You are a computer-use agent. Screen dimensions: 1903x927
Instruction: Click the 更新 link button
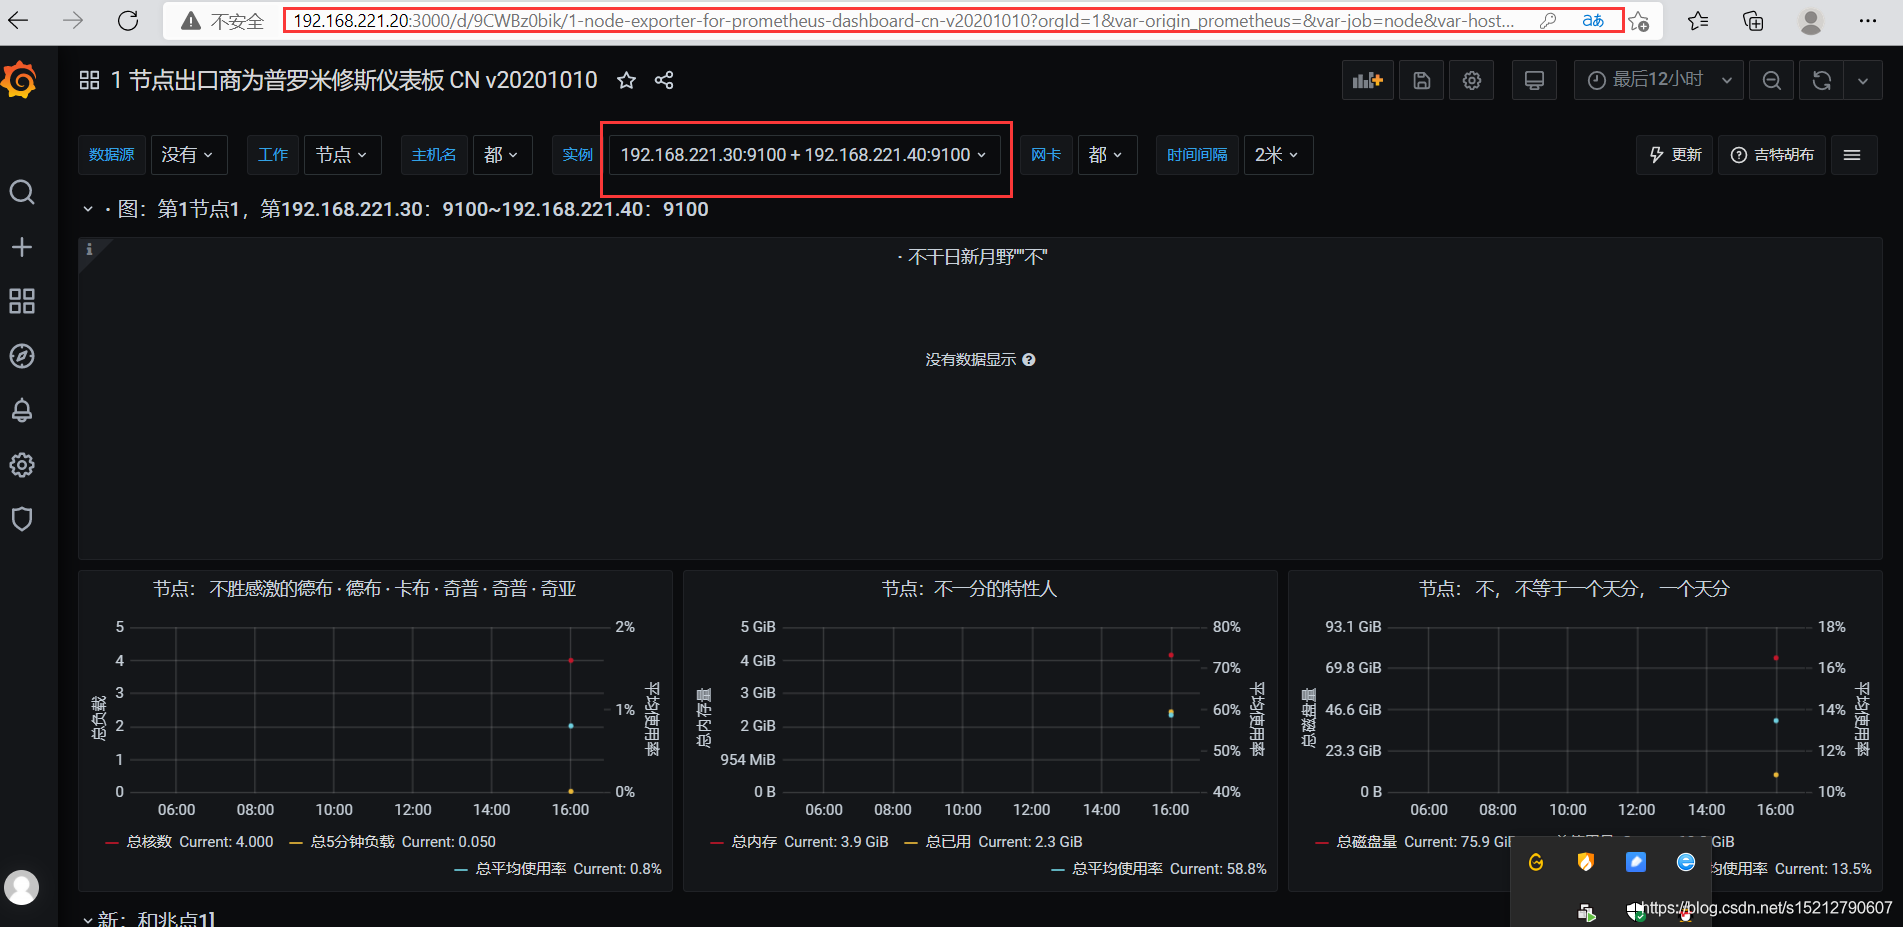(x=1674, y=155)
